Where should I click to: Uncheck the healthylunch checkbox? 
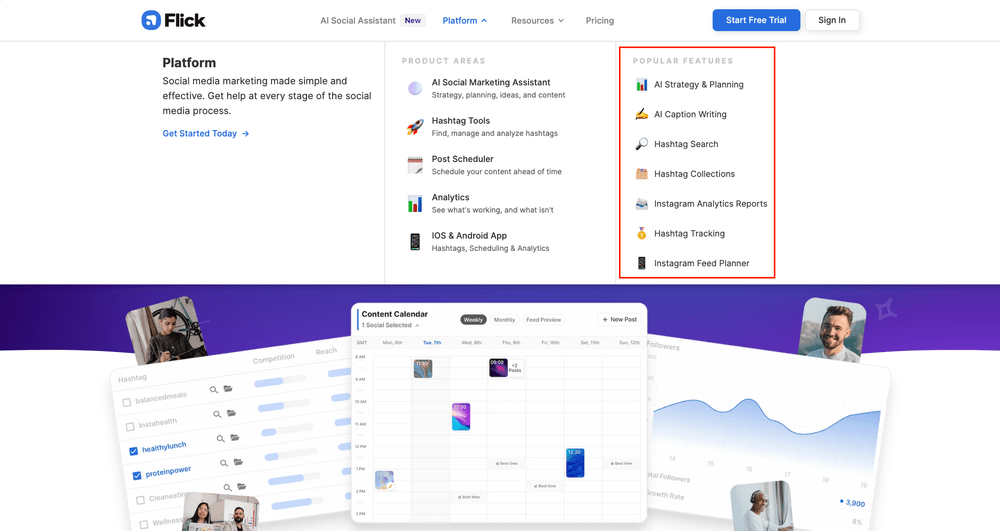133,451
